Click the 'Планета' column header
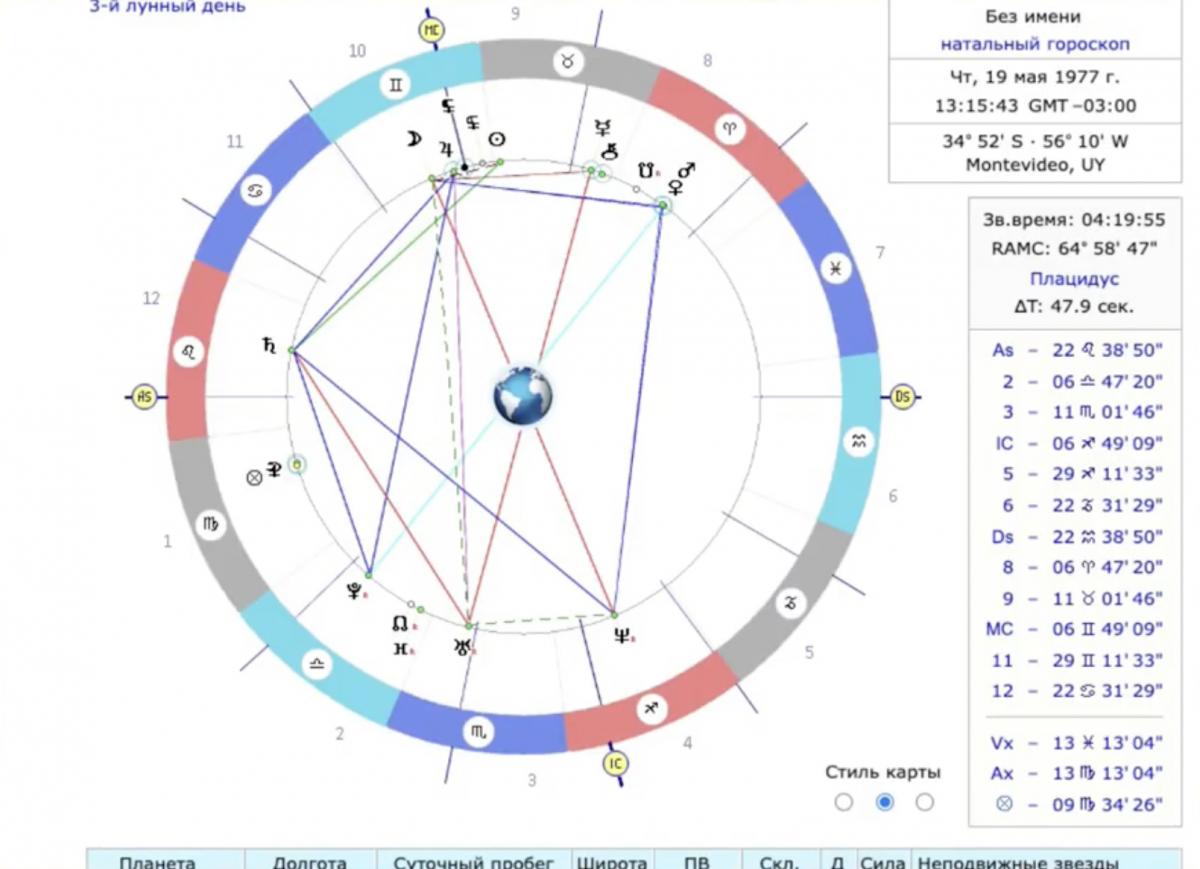This screenshot has height=869, width=1200. coord(158,863)
